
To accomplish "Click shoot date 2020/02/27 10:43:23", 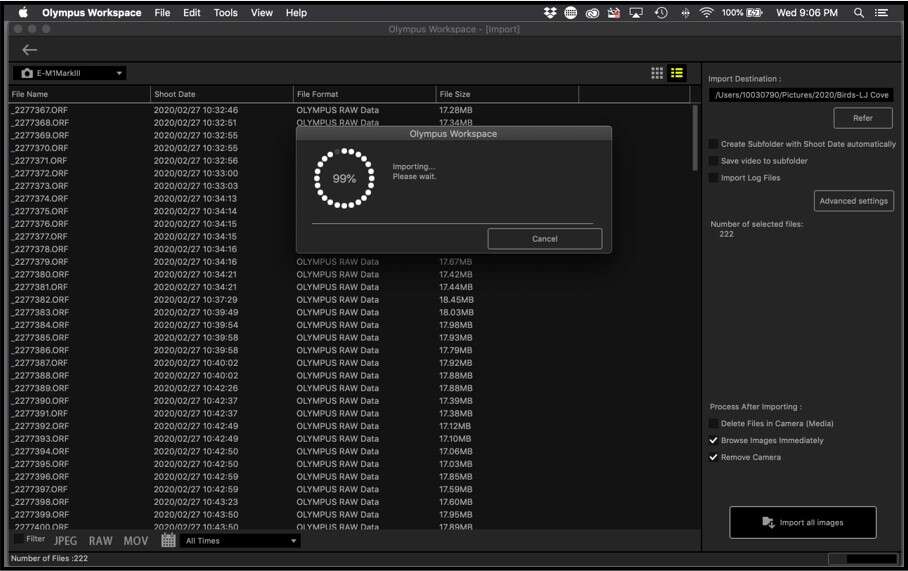I will click(x=196, y=502).
